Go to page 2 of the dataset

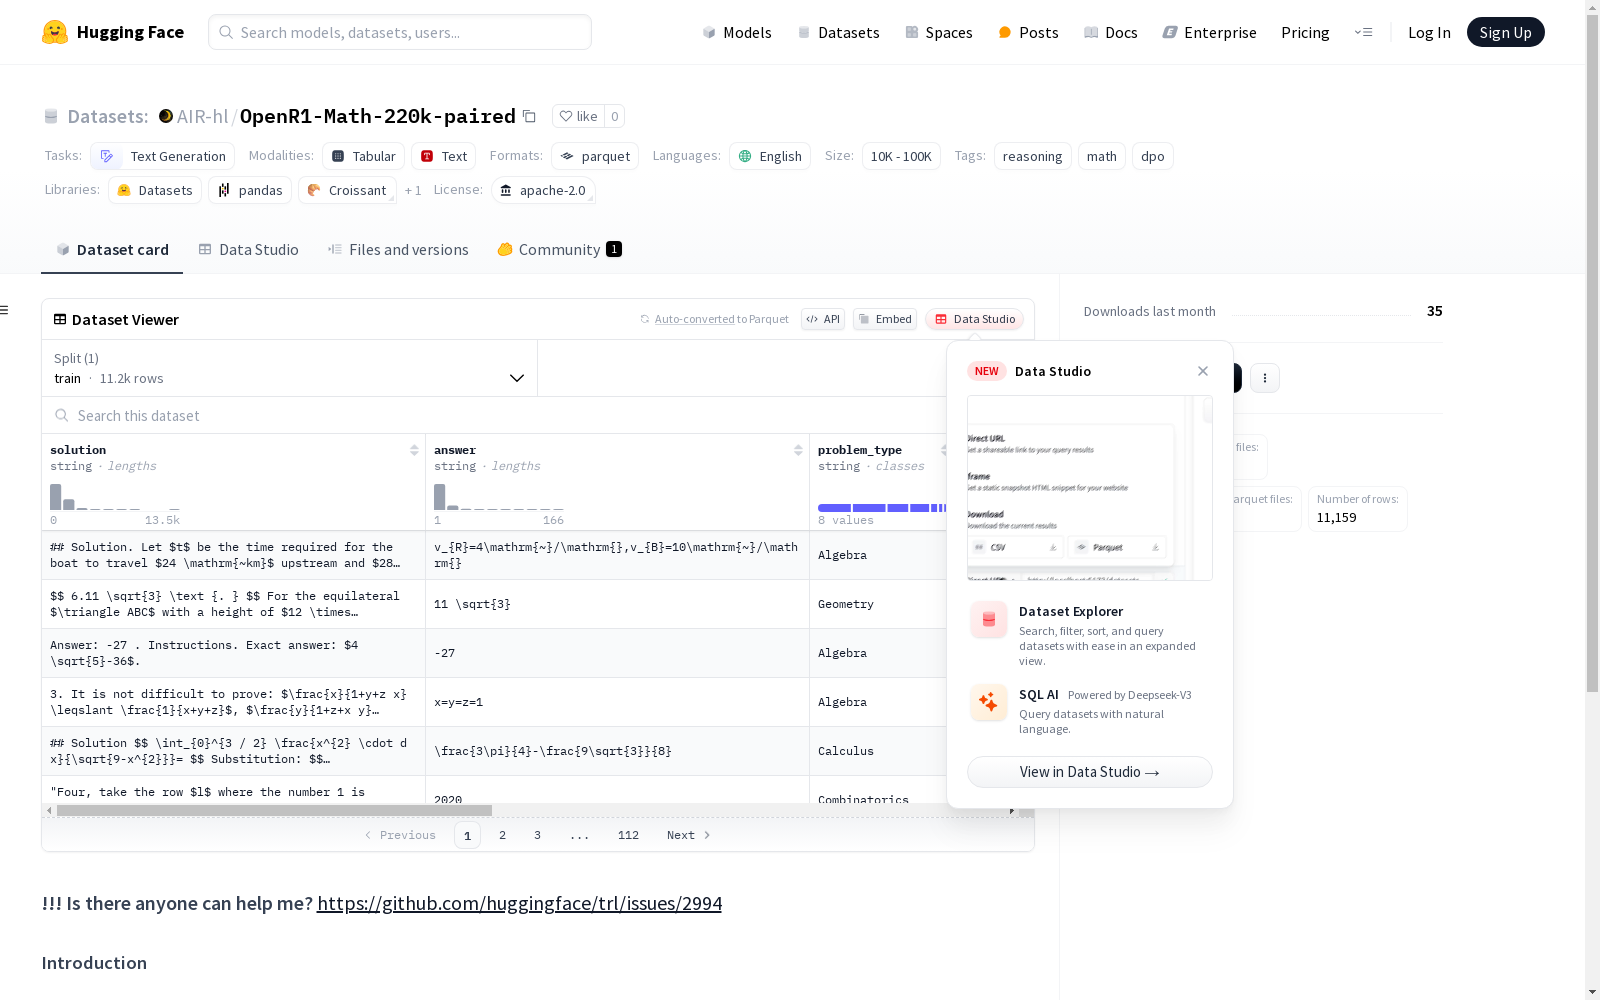pos(502,835)
